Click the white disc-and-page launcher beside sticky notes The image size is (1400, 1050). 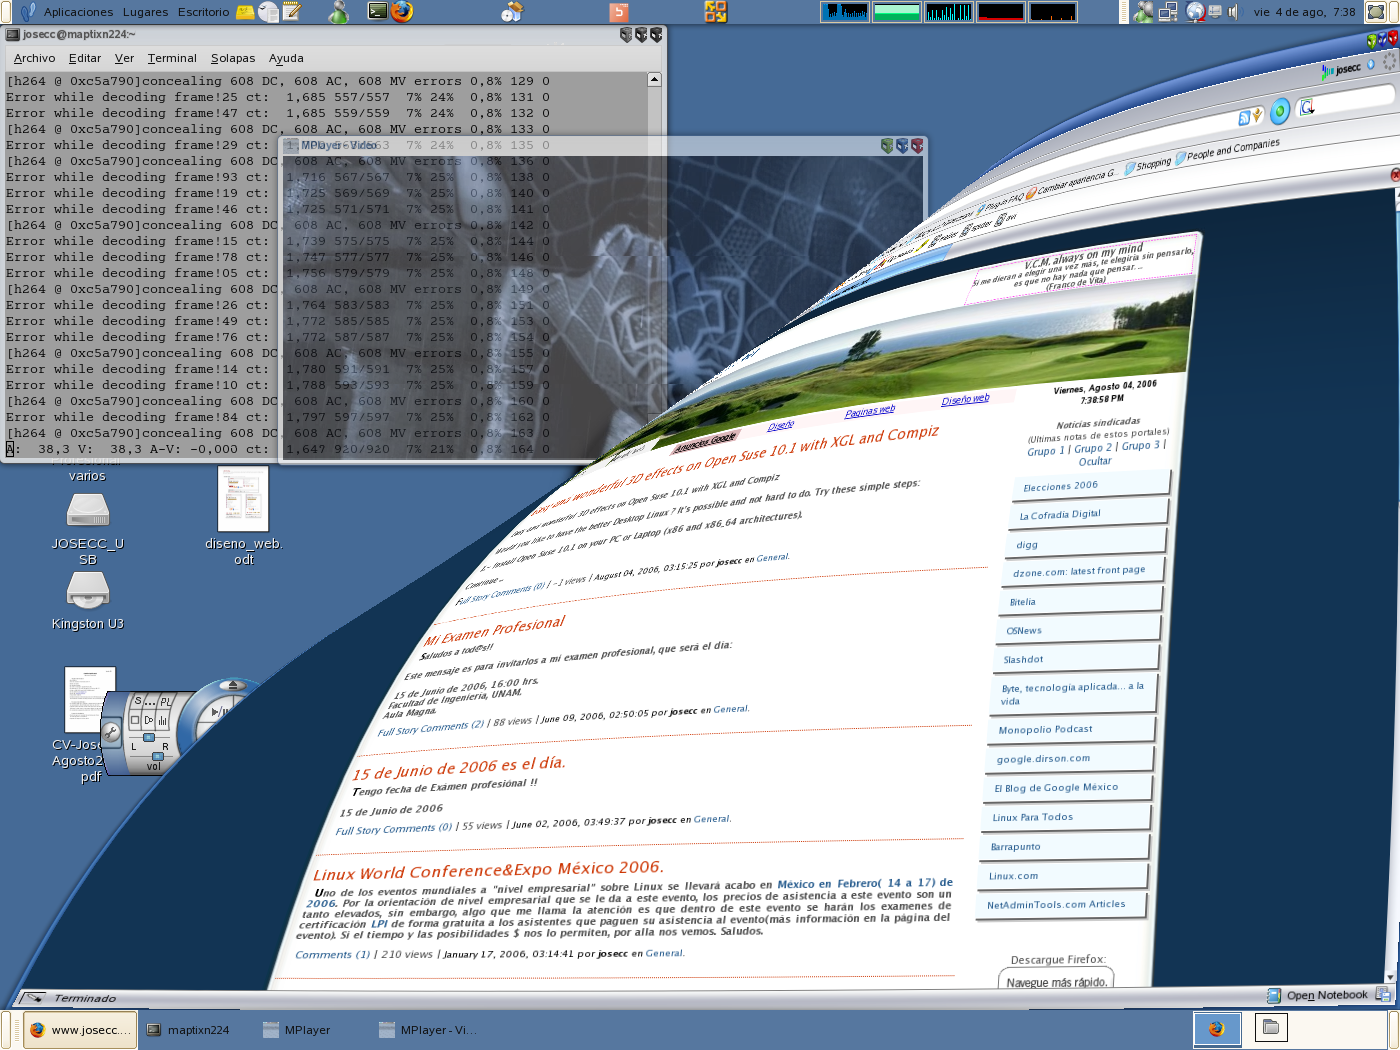(x=268, y=12)
